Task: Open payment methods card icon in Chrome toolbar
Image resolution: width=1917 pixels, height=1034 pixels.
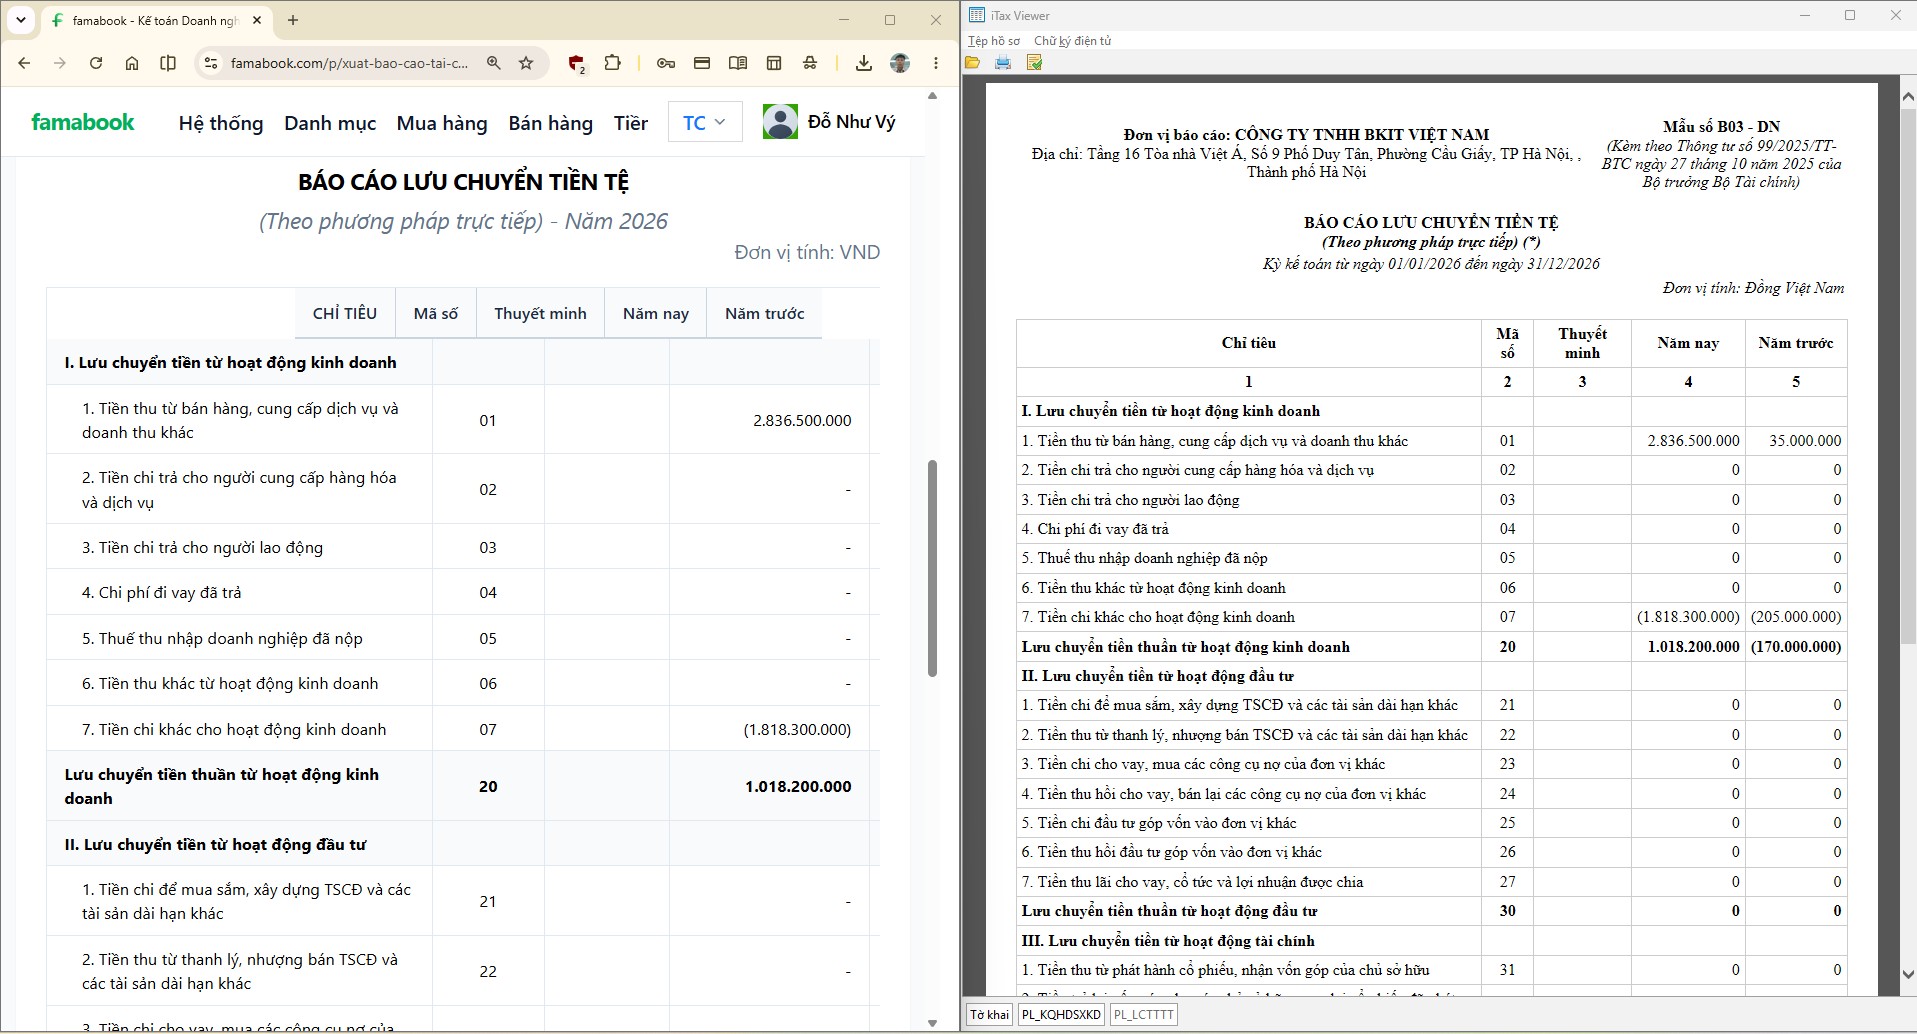Action: tap(702, 63)
